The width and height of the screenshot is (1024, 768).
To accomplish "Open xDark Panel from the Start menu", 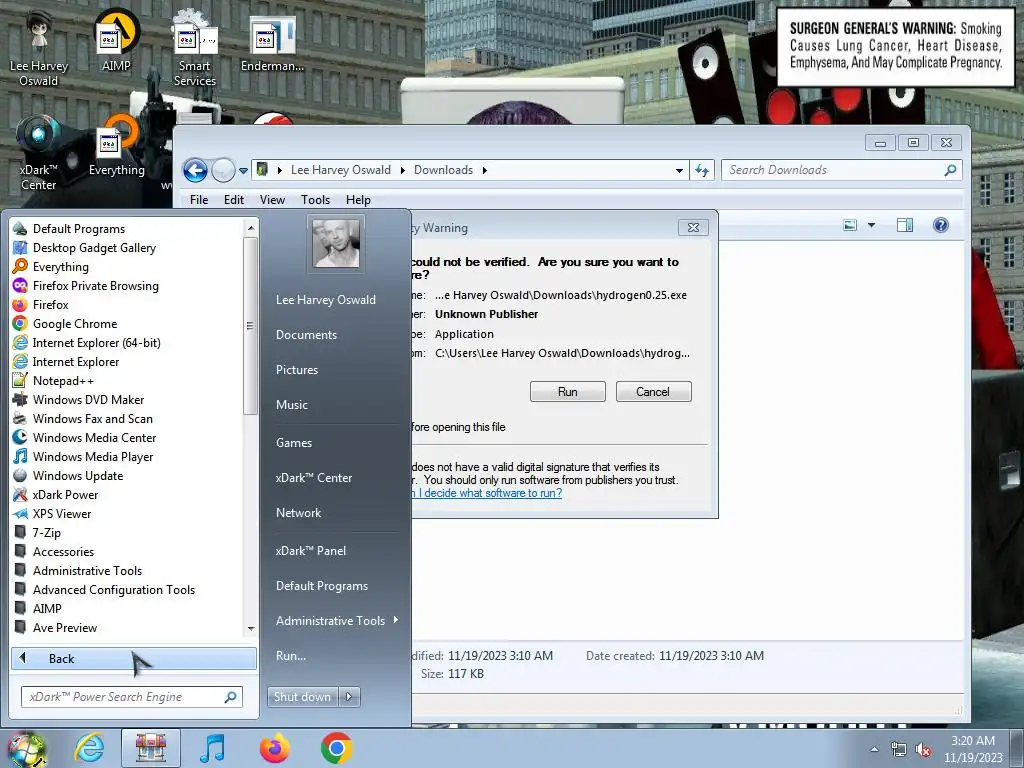I will (x=311, y=551).
